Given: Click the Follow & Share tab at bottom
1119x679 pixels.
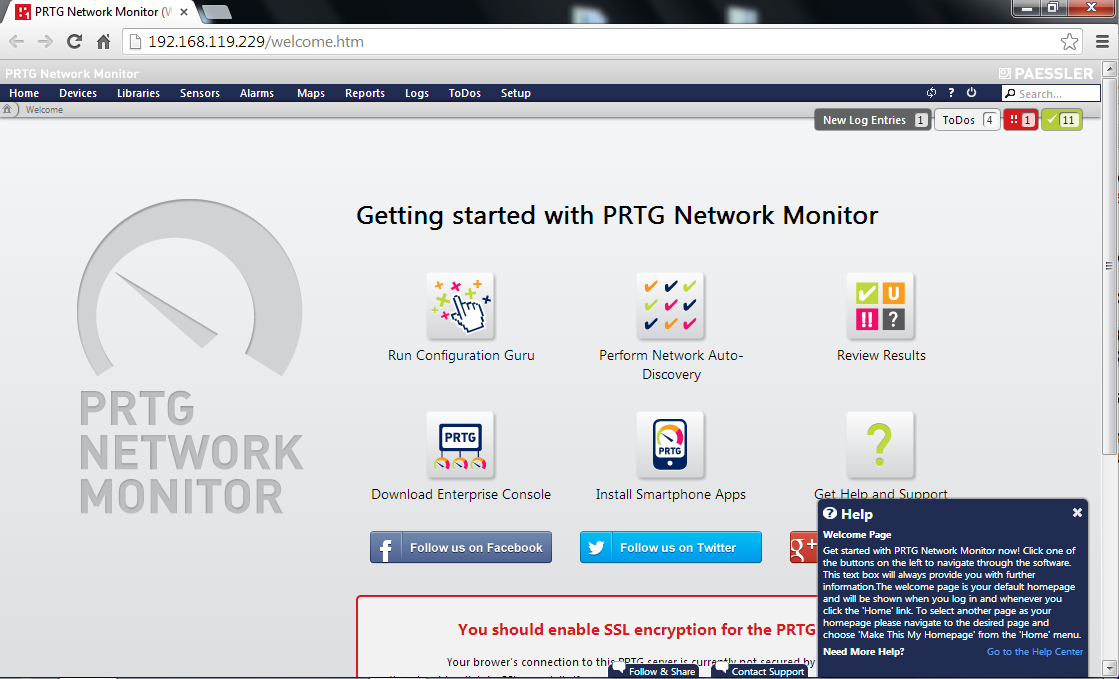Looking at the screenshot, I should coord(654,670).
